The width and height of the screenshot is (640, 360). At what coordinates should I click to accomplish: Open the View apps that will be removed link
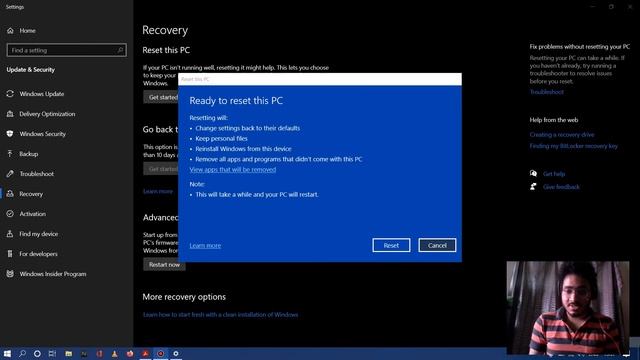click(233, 169)
